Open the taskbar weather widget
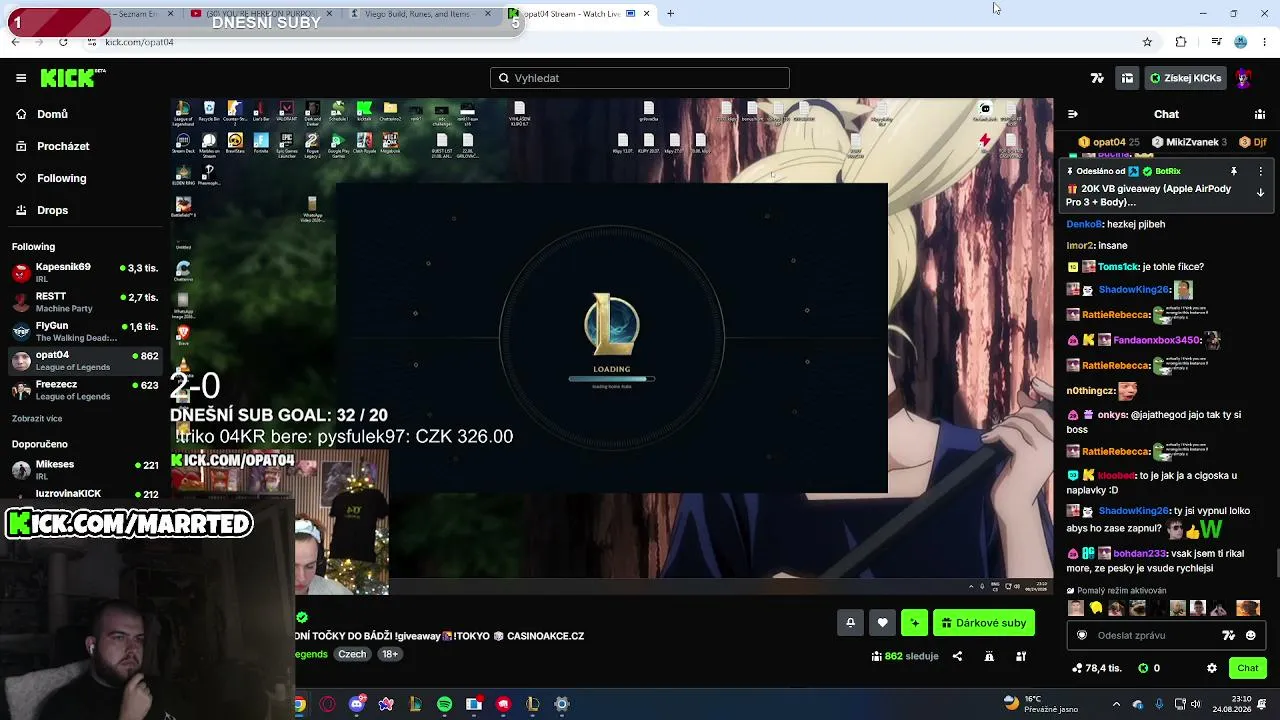The height and width of the screenshot is (720, 1280). pos(1040,704)
